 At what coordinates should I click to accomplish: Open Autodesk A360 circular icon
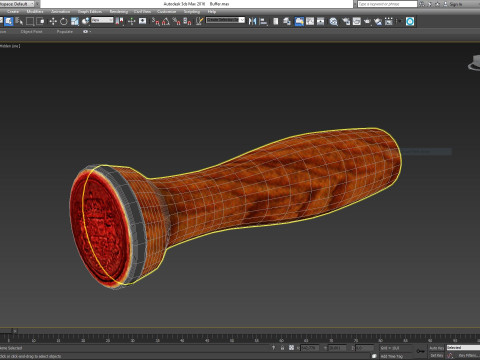pos(410,21)
